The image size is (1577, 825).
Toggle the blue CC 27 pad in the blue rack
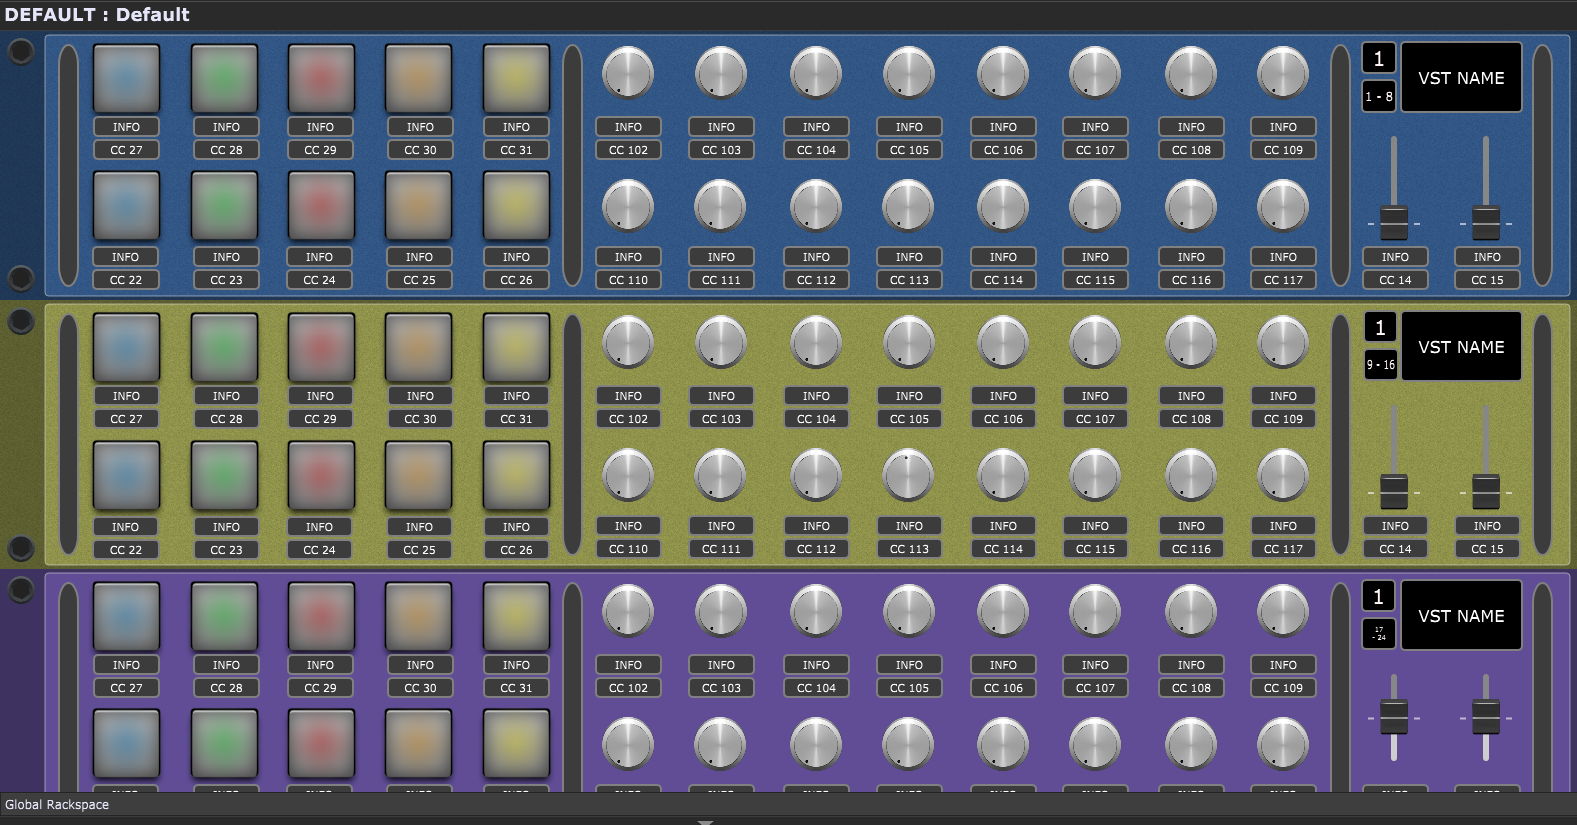(x=126, y=78)
